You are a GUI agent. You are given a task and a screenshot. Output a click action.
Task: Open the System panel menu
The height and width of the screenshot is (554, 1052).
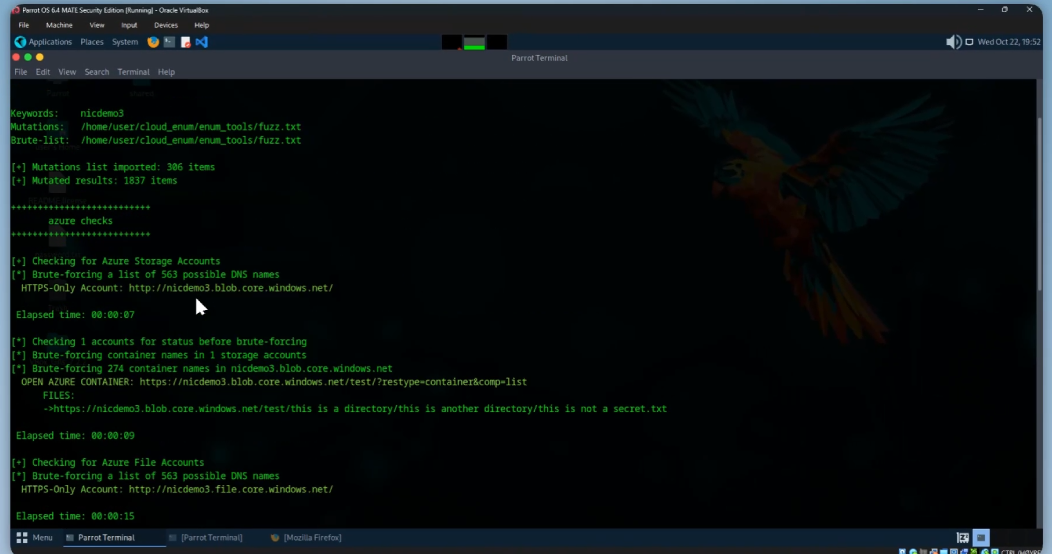pos(125,42)
